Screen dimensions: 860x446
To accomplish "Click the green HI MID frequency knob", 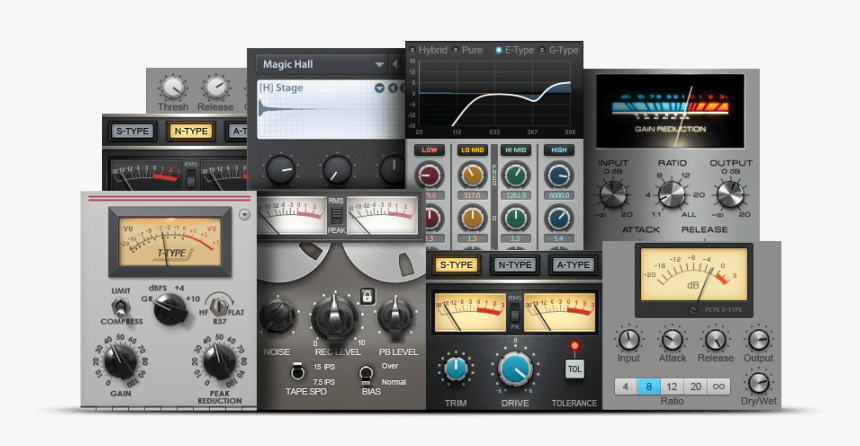I will 516,176.
